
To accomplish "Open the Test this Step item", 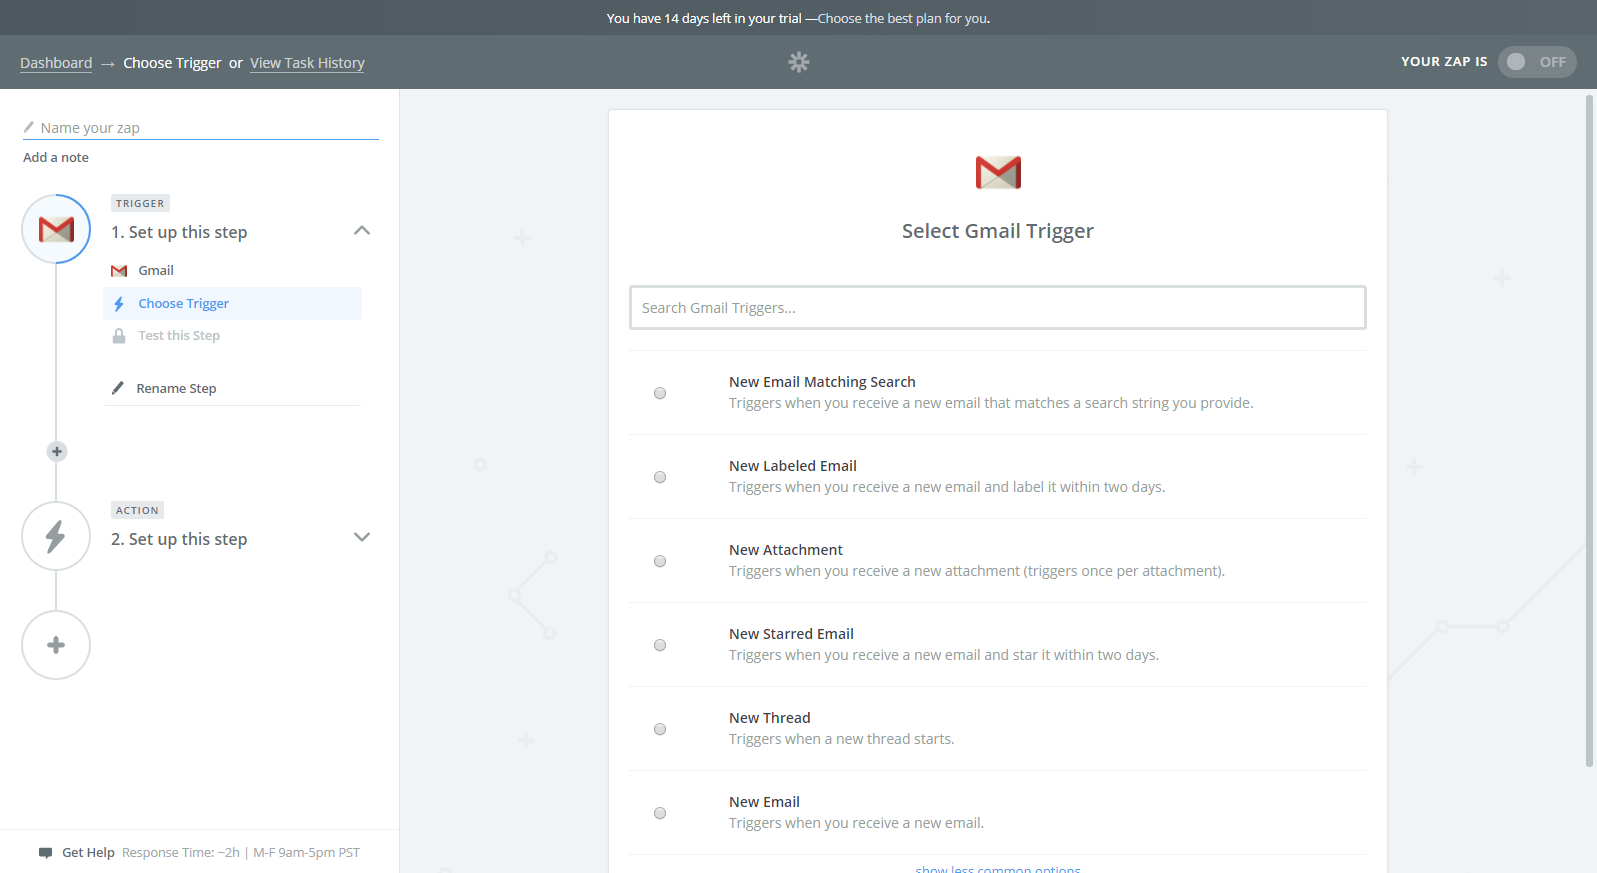I will (x=232, y=336).
